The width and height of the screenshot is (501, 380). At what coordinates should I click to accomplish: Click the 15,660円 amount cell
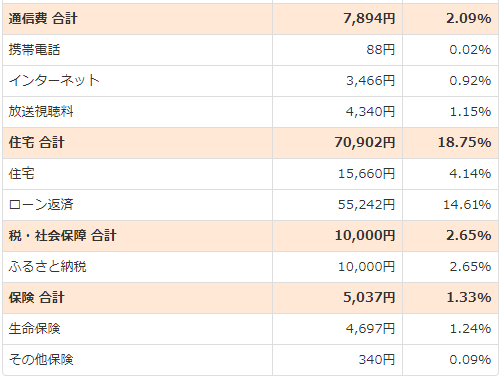click(337, 174)
